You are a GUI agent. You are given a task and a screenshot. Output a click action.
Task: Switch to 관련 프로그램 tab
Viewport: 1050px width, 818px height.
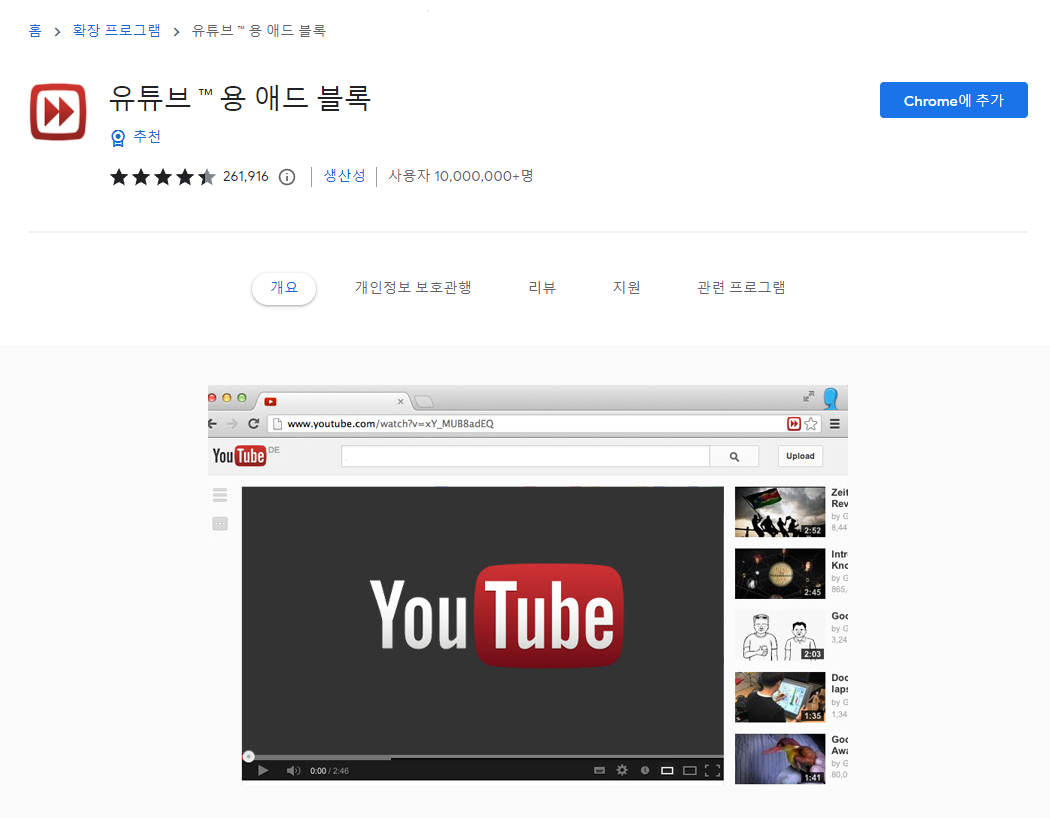tap(741, 288)
